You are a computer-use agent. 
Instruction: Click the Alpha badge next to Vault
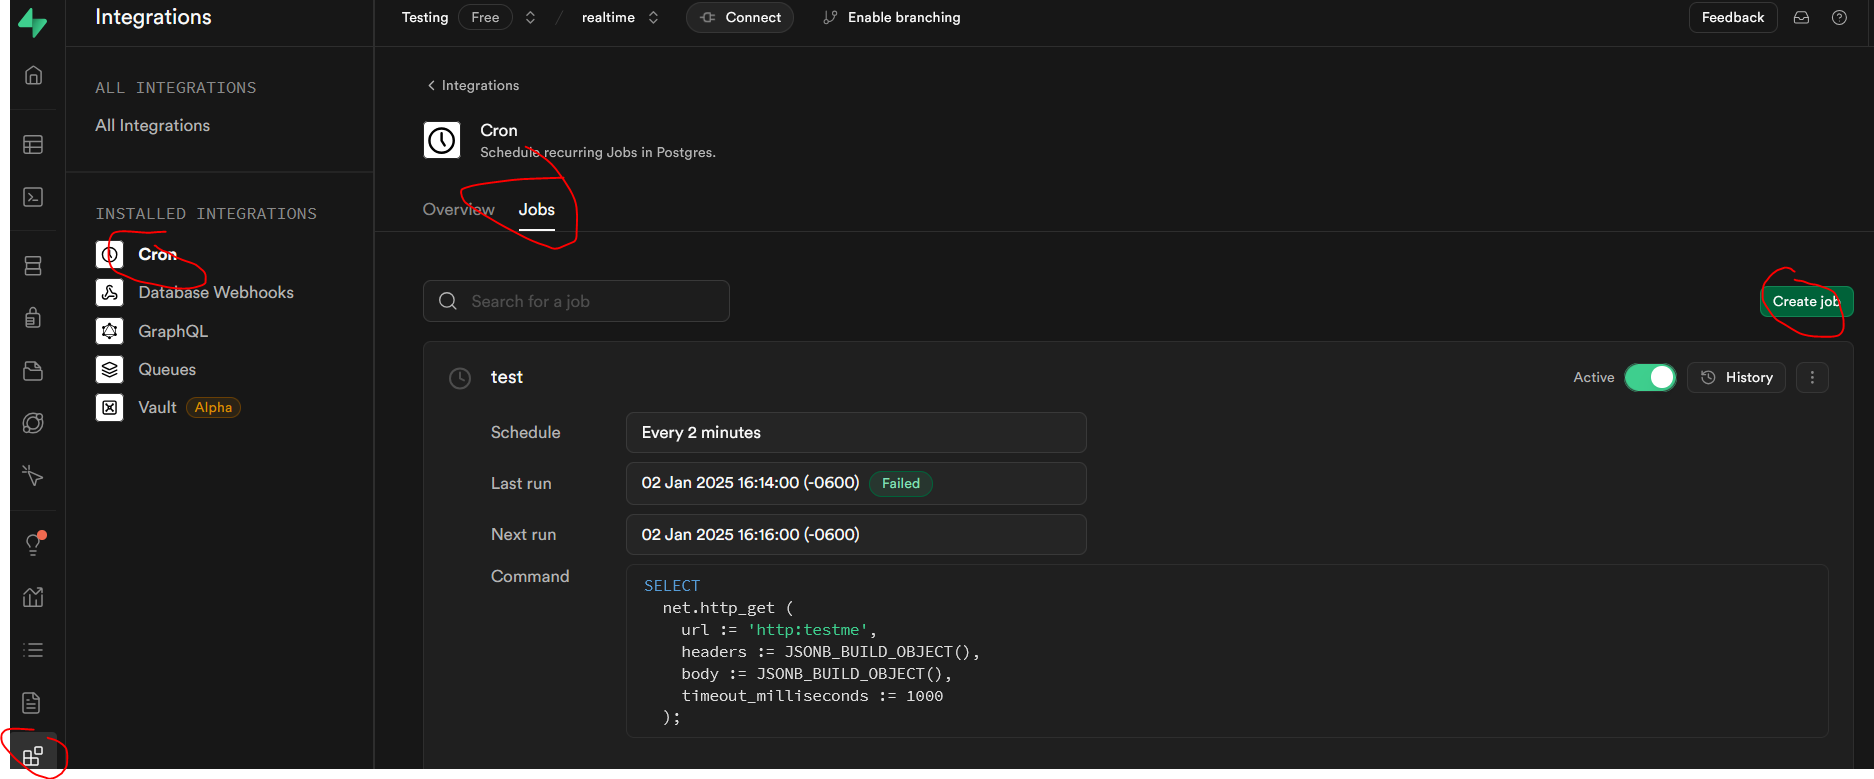pyautogui.click(x=213, y=407)
